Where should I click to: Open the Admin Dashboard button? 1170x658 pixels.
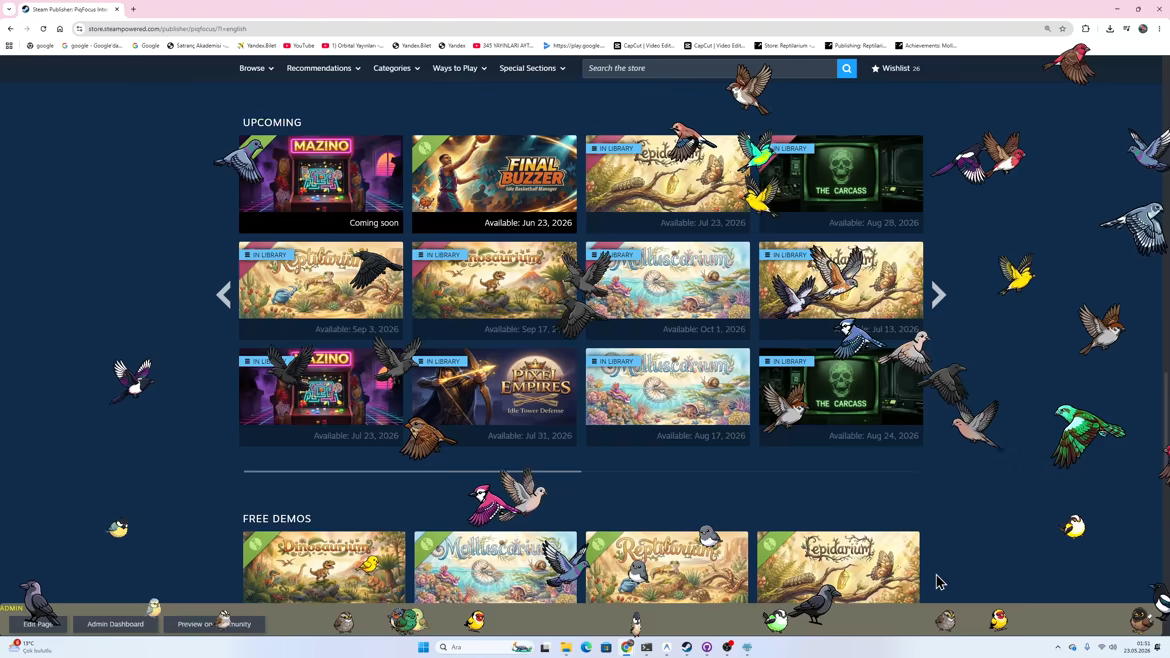pyautogui.click(x=115, y=624)
